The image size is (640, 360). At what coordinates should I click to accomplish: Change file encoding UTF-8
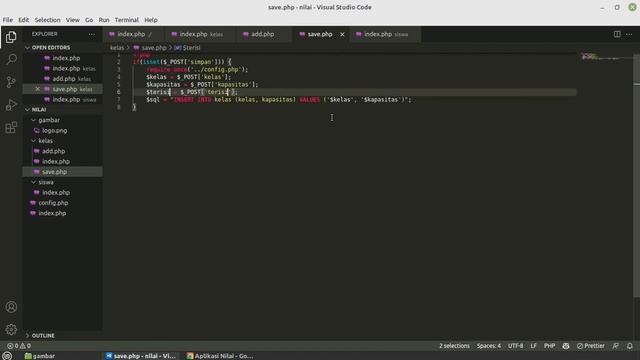515,346
